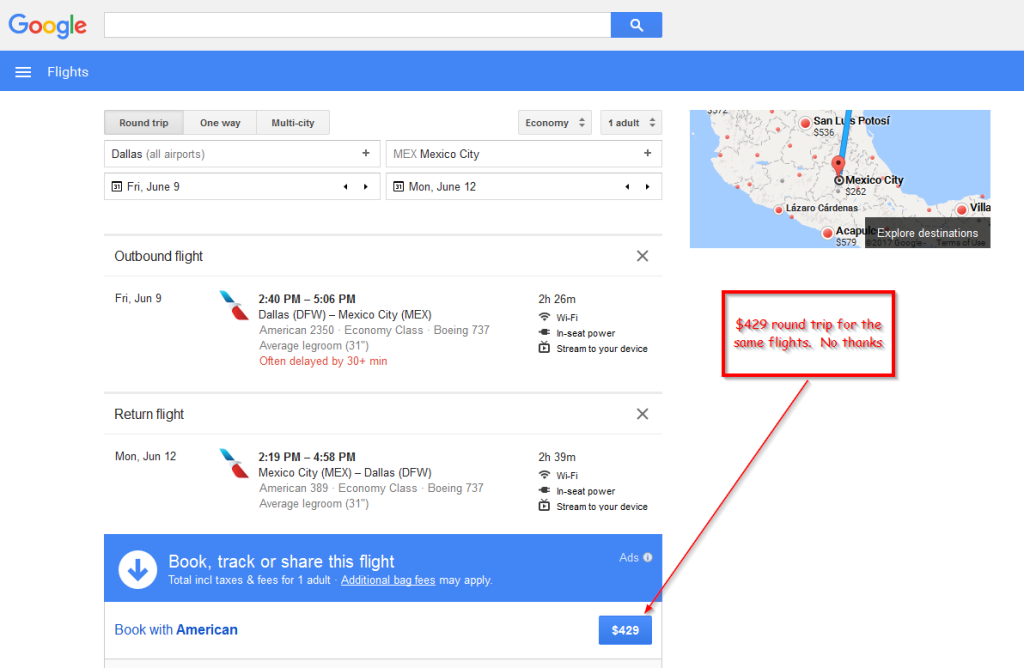Click the MEX Mexico City destination field
The height and width of the screenshot is (668, 1024).
[524, 154]
